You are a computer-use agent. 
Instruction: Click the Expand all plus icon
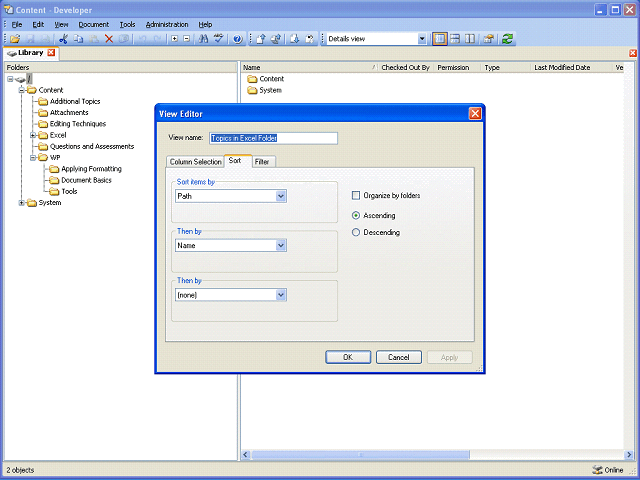[175, 39]
